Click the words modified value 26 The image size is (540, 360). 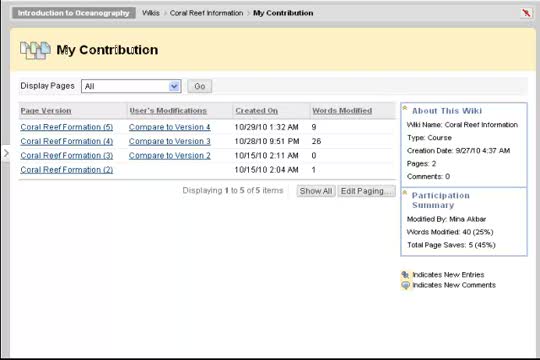(316, 141)
